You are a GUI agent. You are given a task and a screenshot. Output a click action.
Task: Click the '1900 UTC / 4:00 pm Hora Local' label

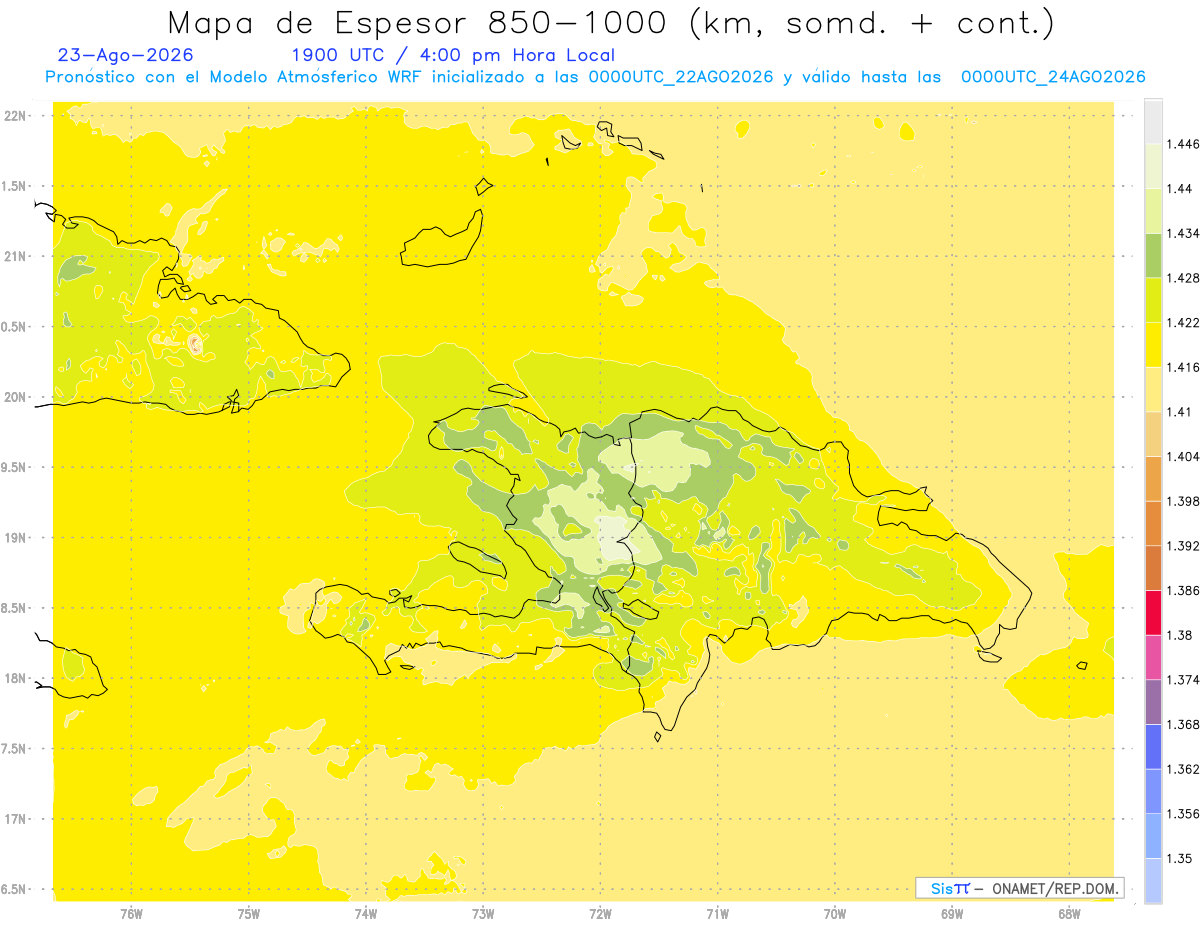[x=453, y=55]
